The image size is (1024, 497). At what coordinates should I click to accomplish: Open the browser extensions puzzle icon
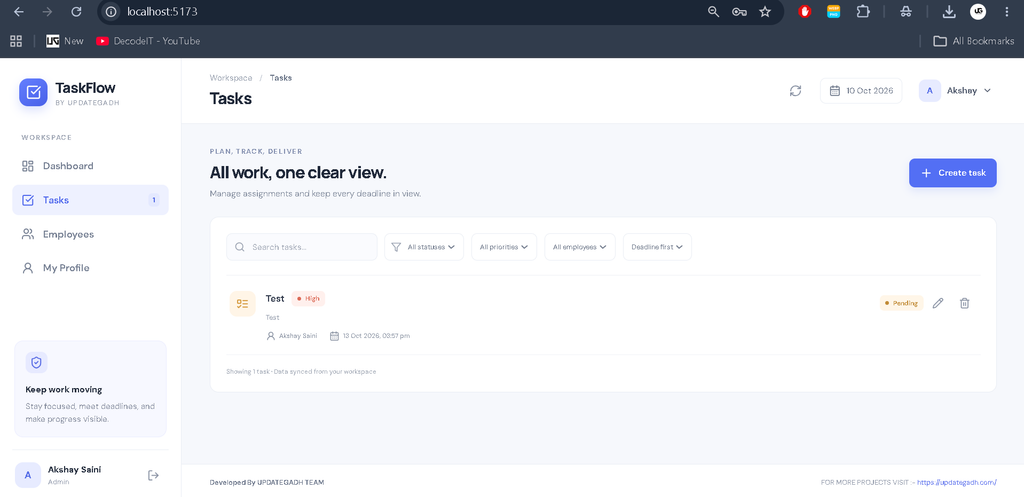(863, 12)
